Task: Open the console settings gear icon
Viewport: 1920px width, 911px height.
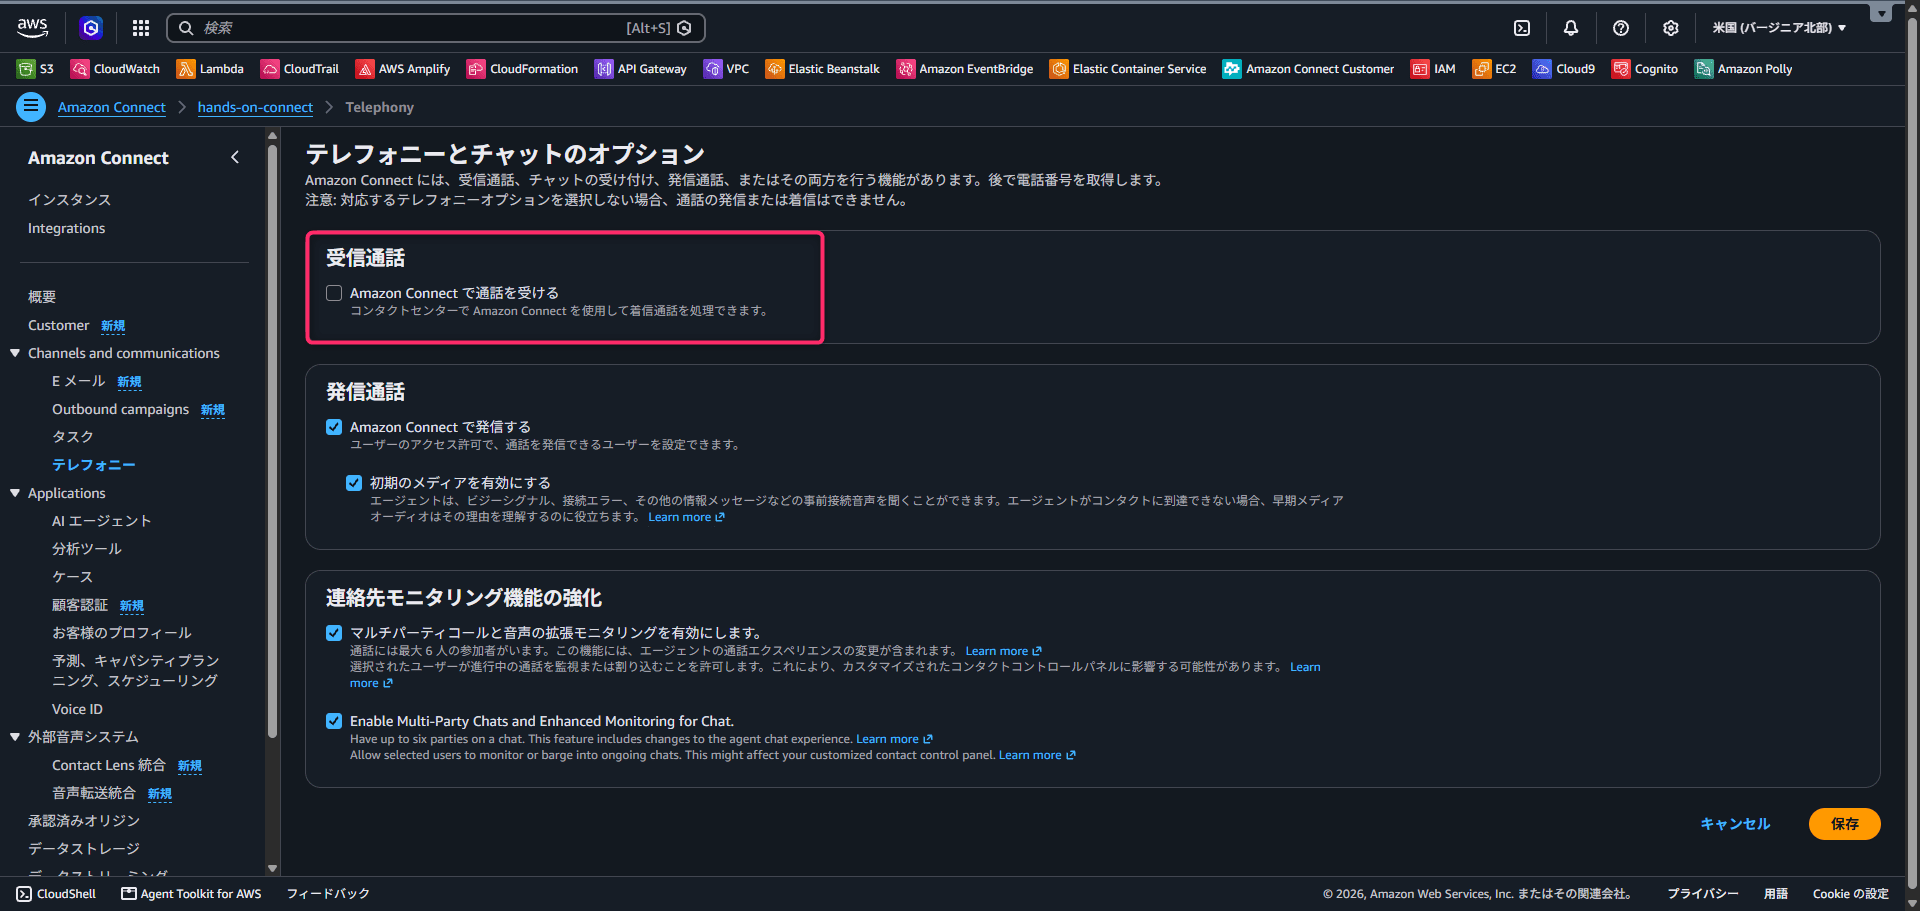Action: click(1671, 28)
